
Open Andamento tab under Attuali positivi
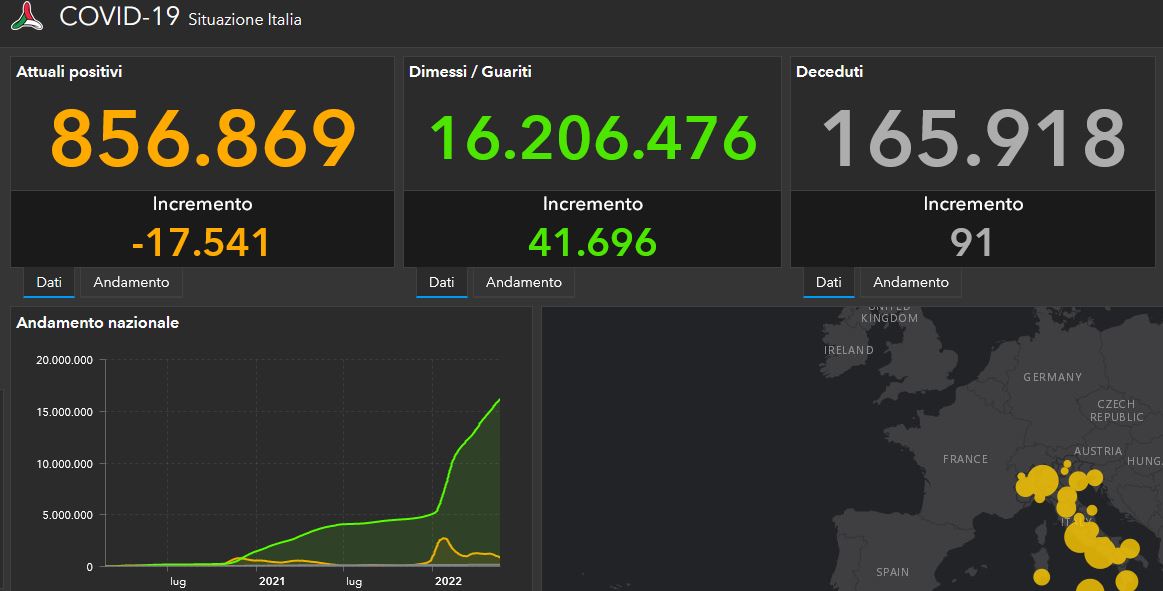point(131,282)
